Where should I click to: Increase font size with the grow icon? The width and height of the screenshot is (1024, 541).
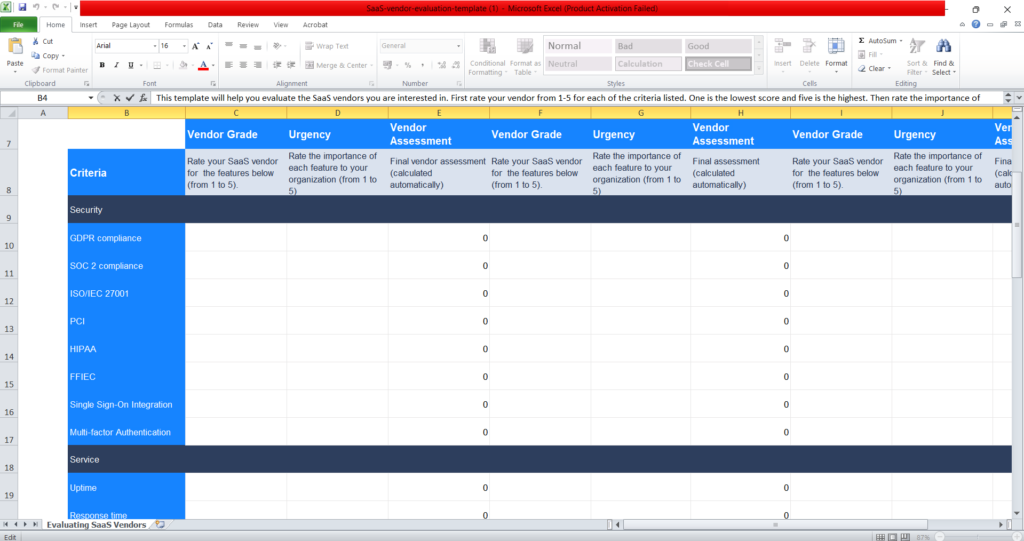(195, 46)
